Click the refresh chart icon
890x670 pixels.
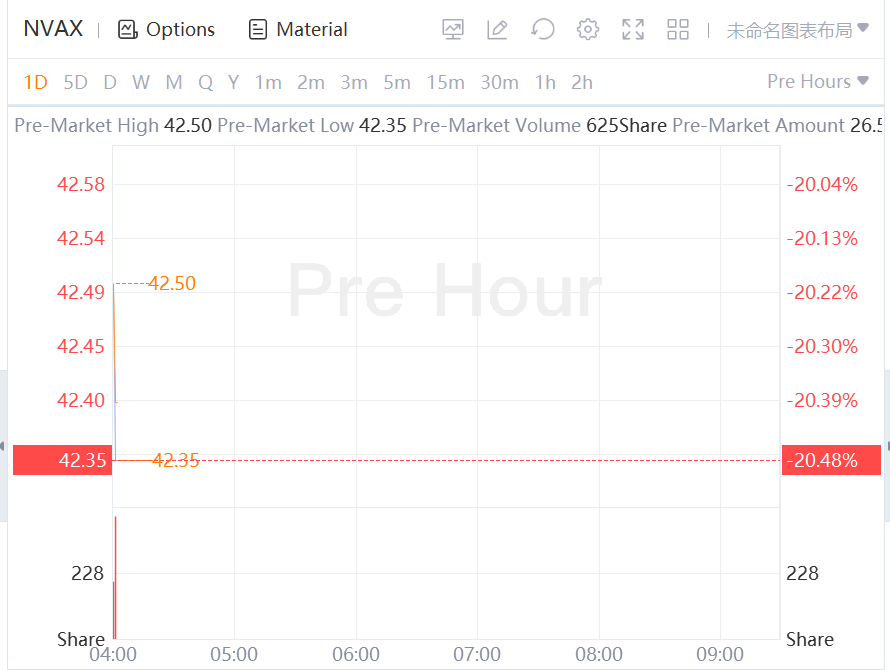(x=543, y=30)
